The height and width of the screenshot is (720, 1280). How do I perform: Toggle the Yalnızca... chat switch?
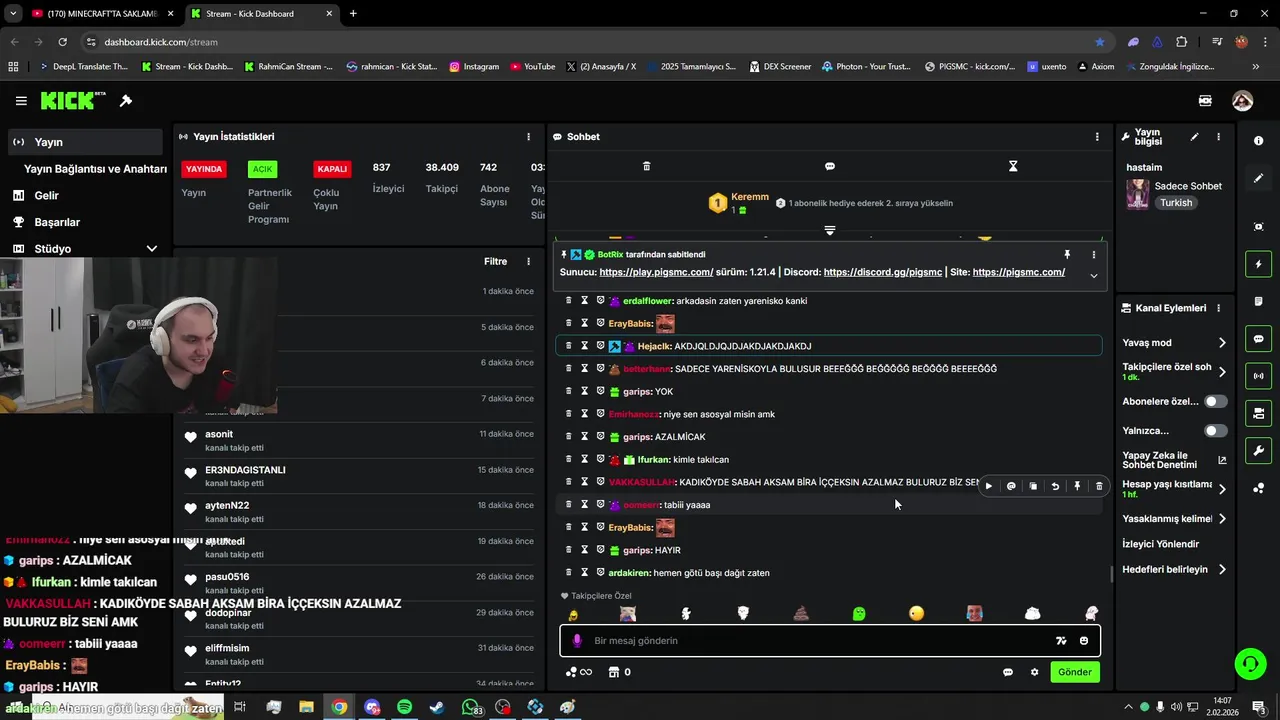[1215, 431]
